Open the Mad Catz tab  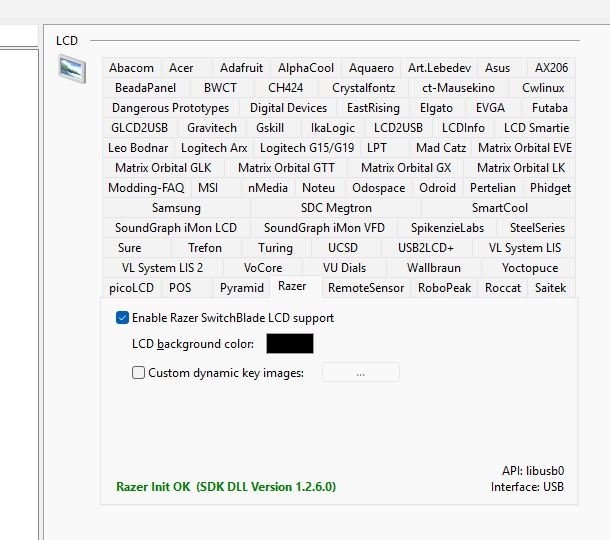tap(441, 148)
